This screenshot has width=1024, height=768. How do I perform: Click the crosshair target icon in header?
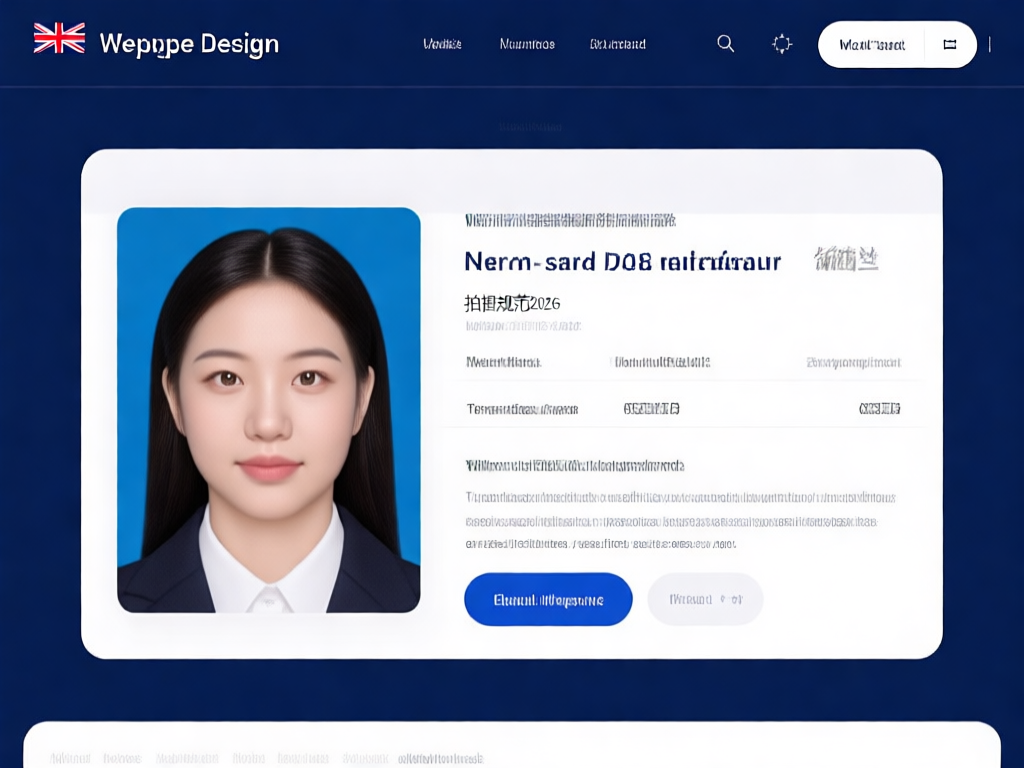pyautogui.click(x=782, y=44)
